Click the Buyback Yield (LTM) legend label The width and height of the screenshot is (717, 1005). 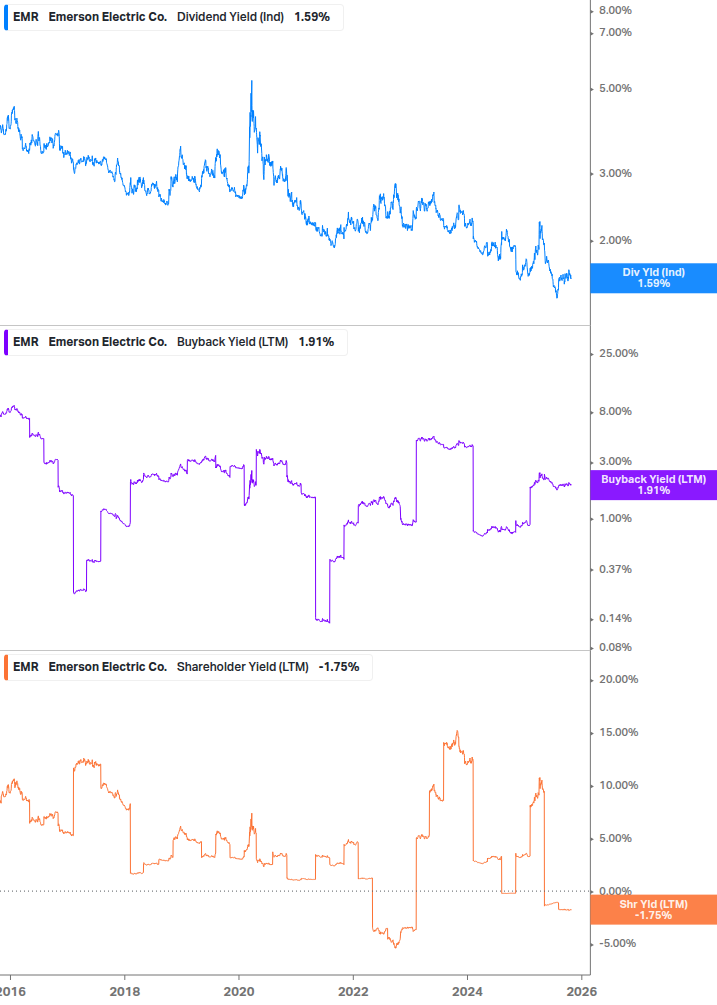[232, 342]
